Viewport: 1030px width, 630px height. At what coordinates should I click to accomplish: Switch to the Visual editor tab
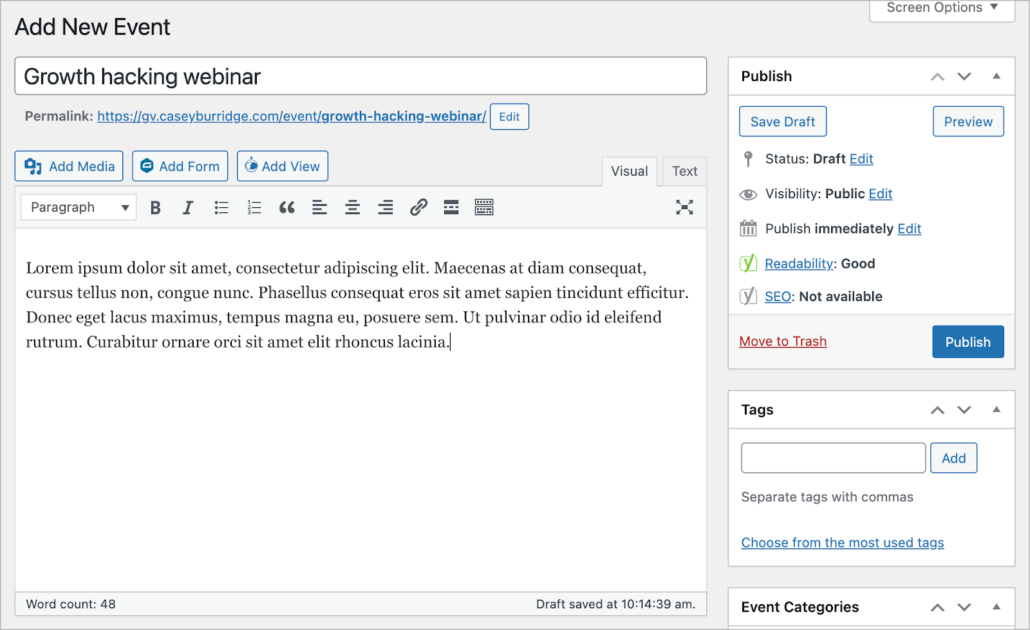[629, 171]
